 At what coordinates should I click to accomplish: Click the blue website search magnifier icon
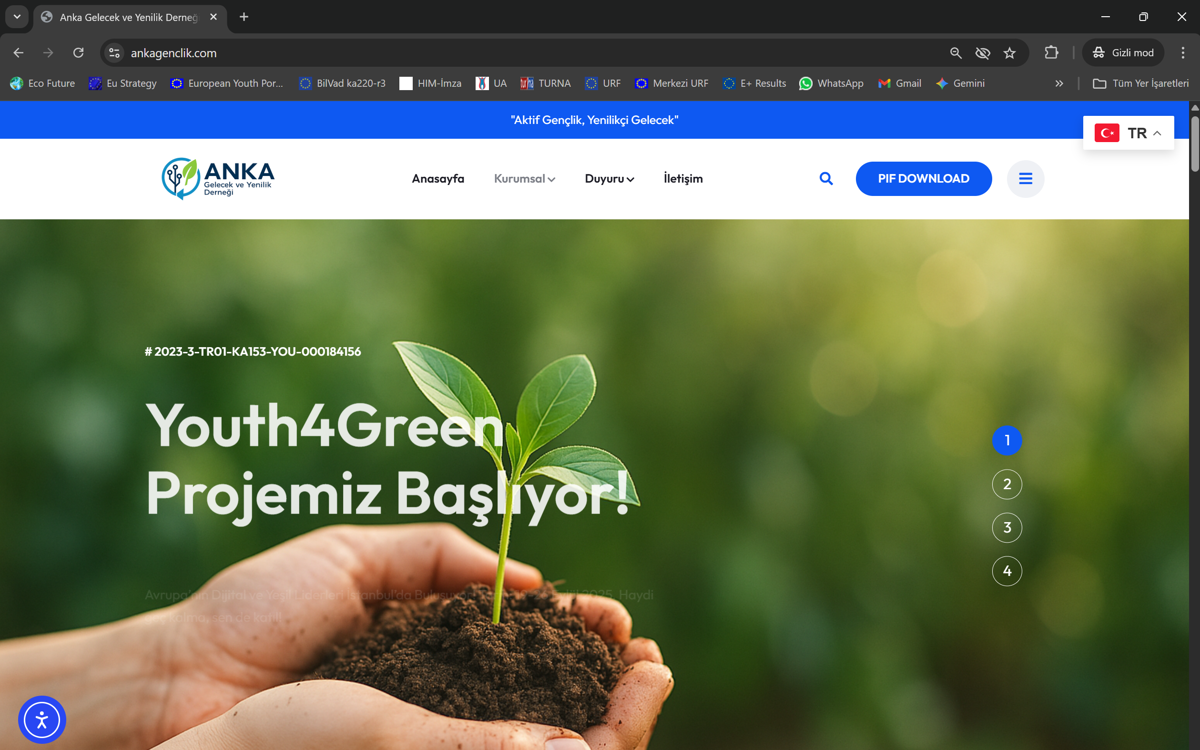pos(826,179)
